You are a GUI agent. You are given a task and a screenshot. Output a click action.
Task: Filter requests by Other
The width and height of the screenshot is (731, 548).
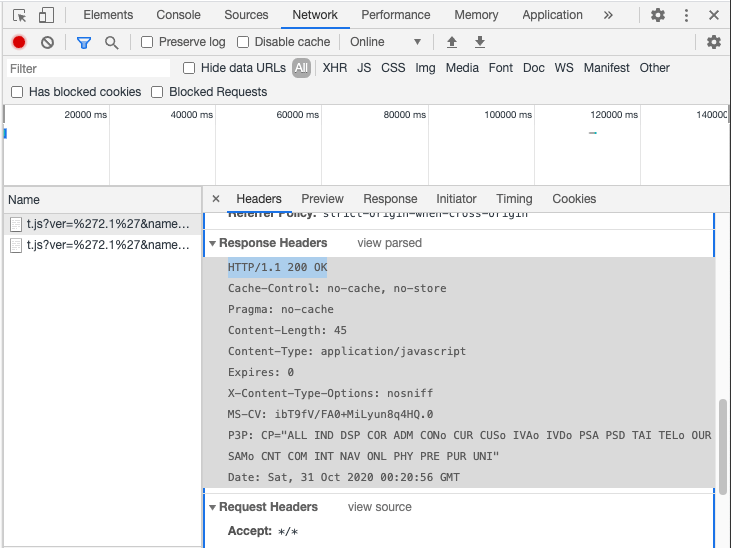tap(655, 68)
